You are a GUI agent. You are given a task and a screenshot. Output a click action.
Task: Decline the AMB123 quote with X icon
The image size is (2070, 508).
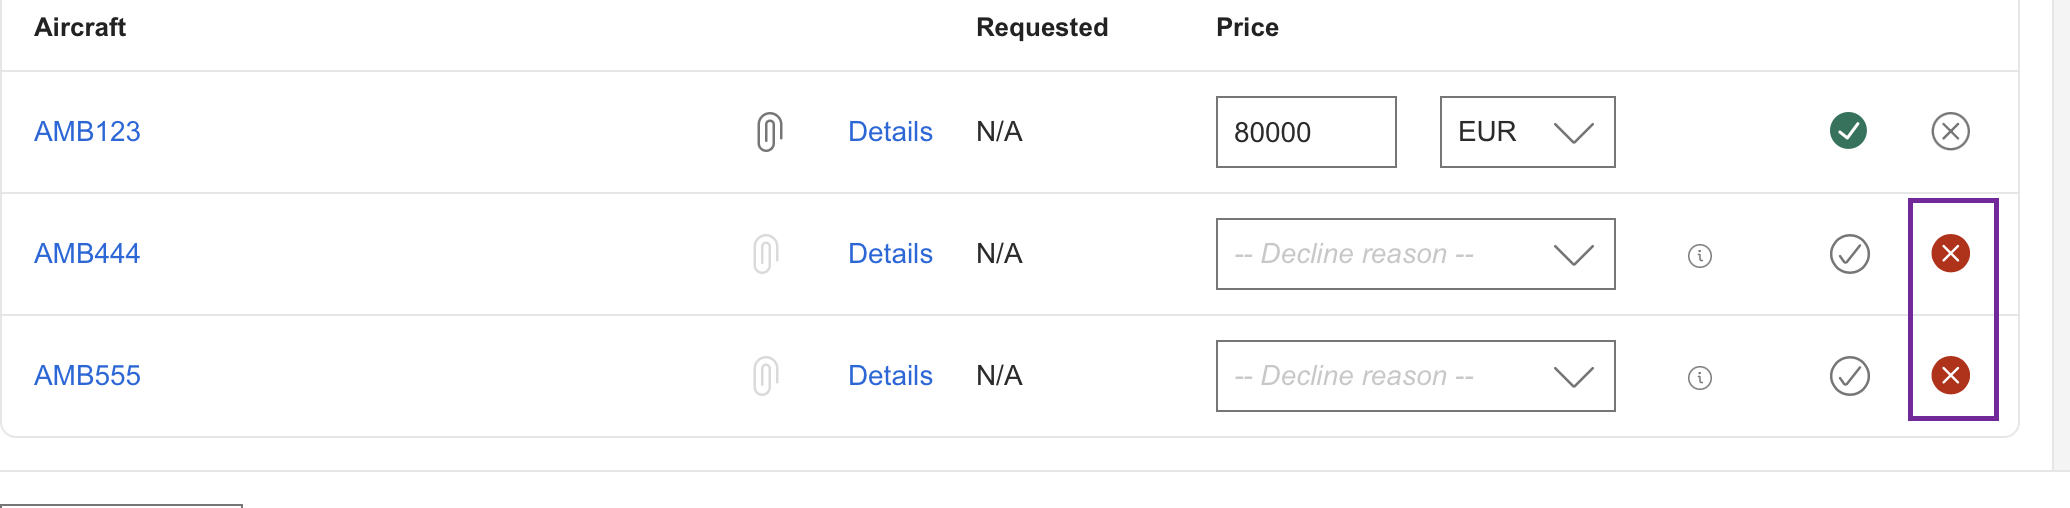coord(1950,132)
